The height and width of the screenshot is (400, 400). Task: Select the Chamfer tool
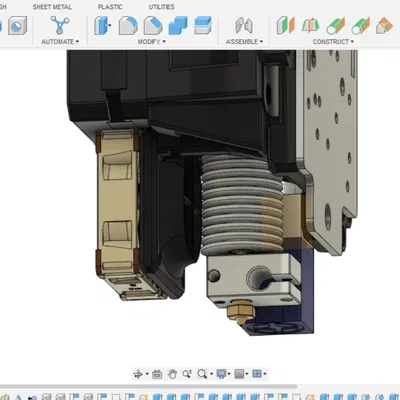click(153, 26)
